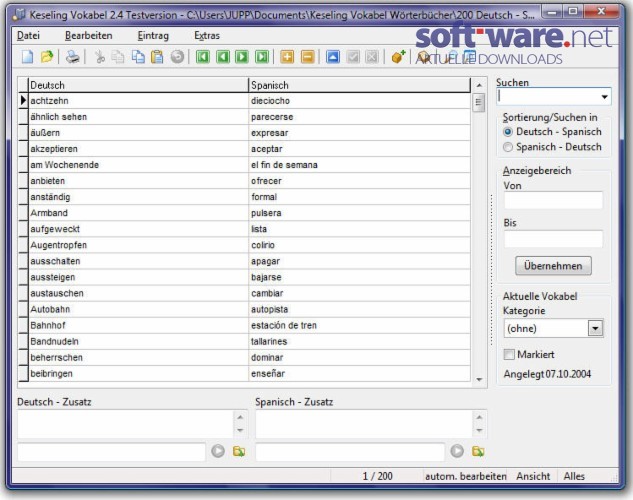Click the Bis input field
633x500 pixels.
point(553,239)
